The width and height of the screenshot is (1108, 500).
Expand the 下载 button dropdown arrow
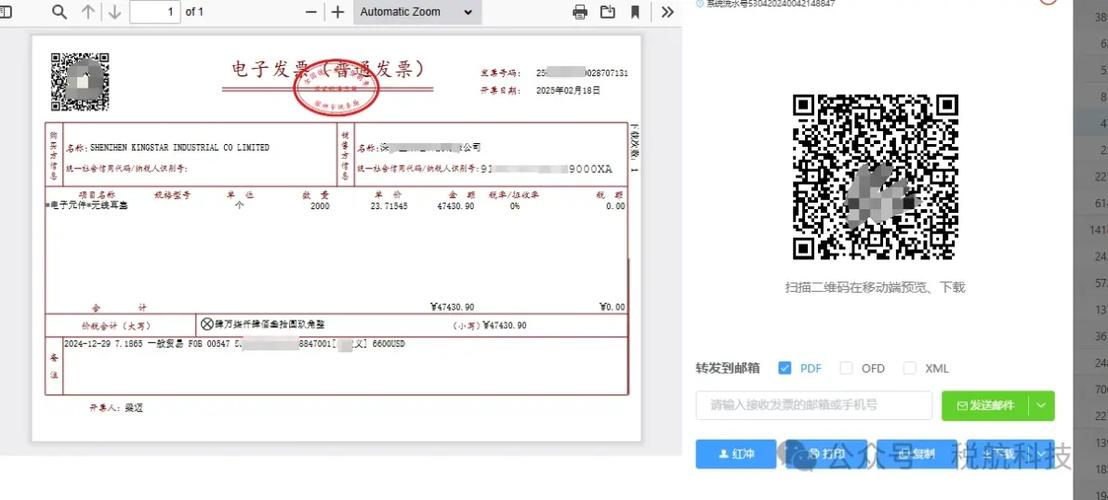point(1042,454)
